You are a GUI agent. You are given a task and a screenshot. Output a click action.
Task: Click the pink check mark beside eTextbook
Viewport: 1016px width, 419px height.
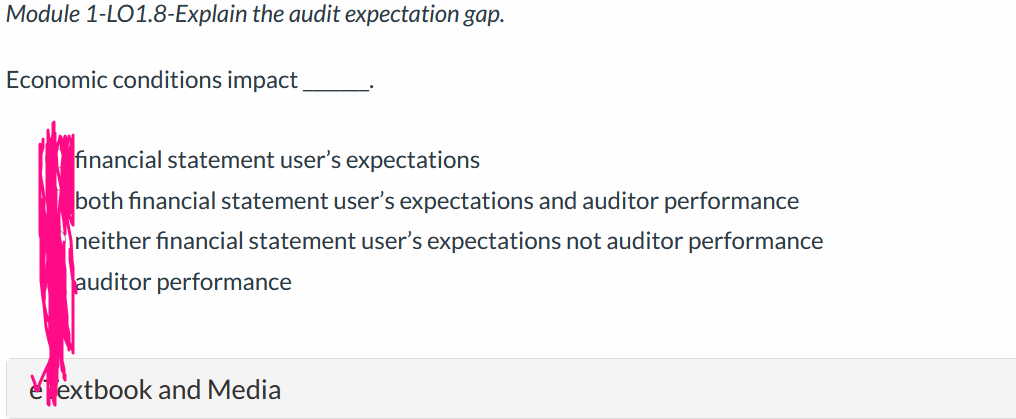[x=38, y=382]
